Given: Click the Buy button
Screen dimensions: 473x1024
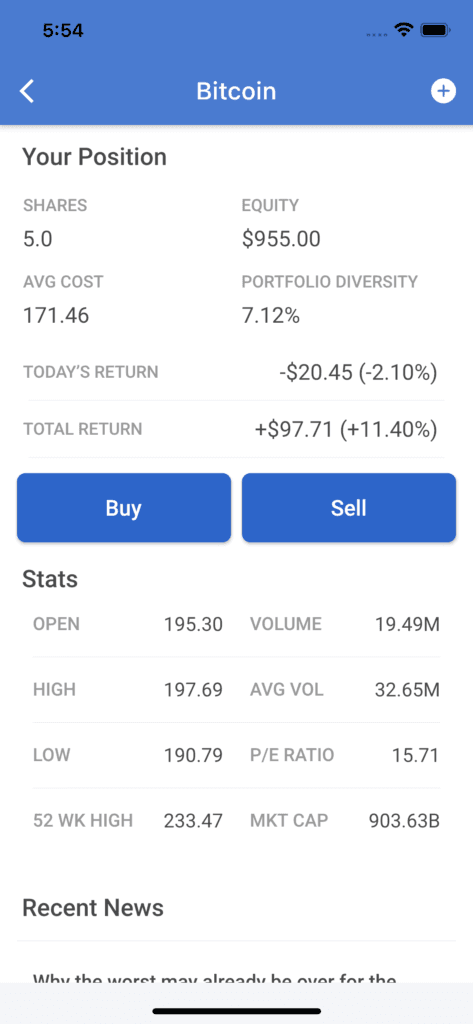Looking at the screenshot, I should 124,507.
